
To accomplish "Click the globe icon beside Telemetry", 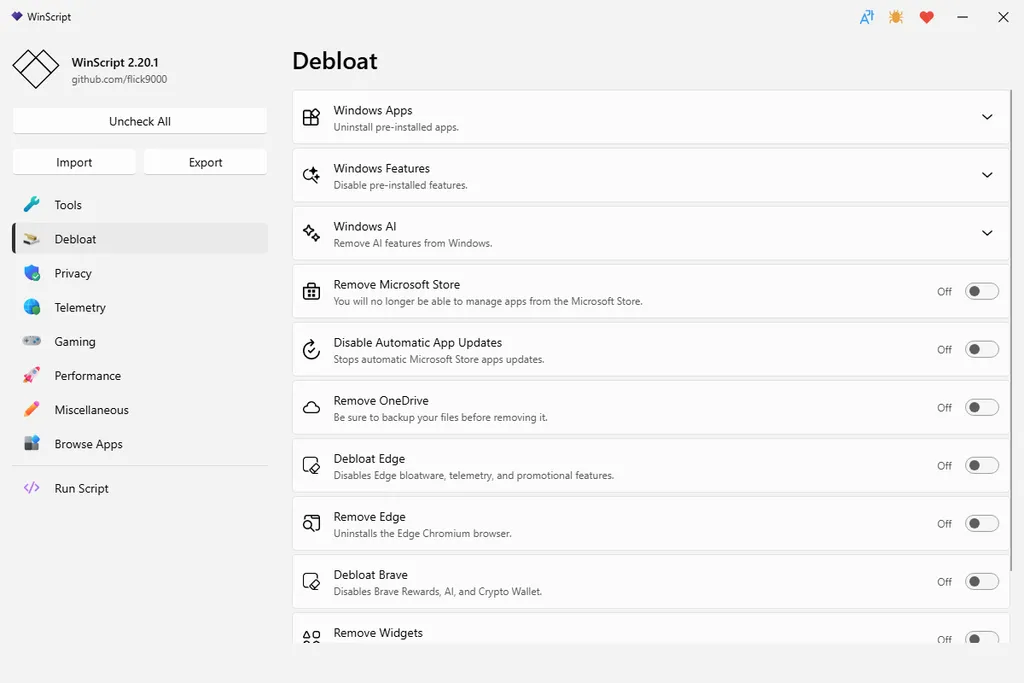I will click(x=31, y=307).
